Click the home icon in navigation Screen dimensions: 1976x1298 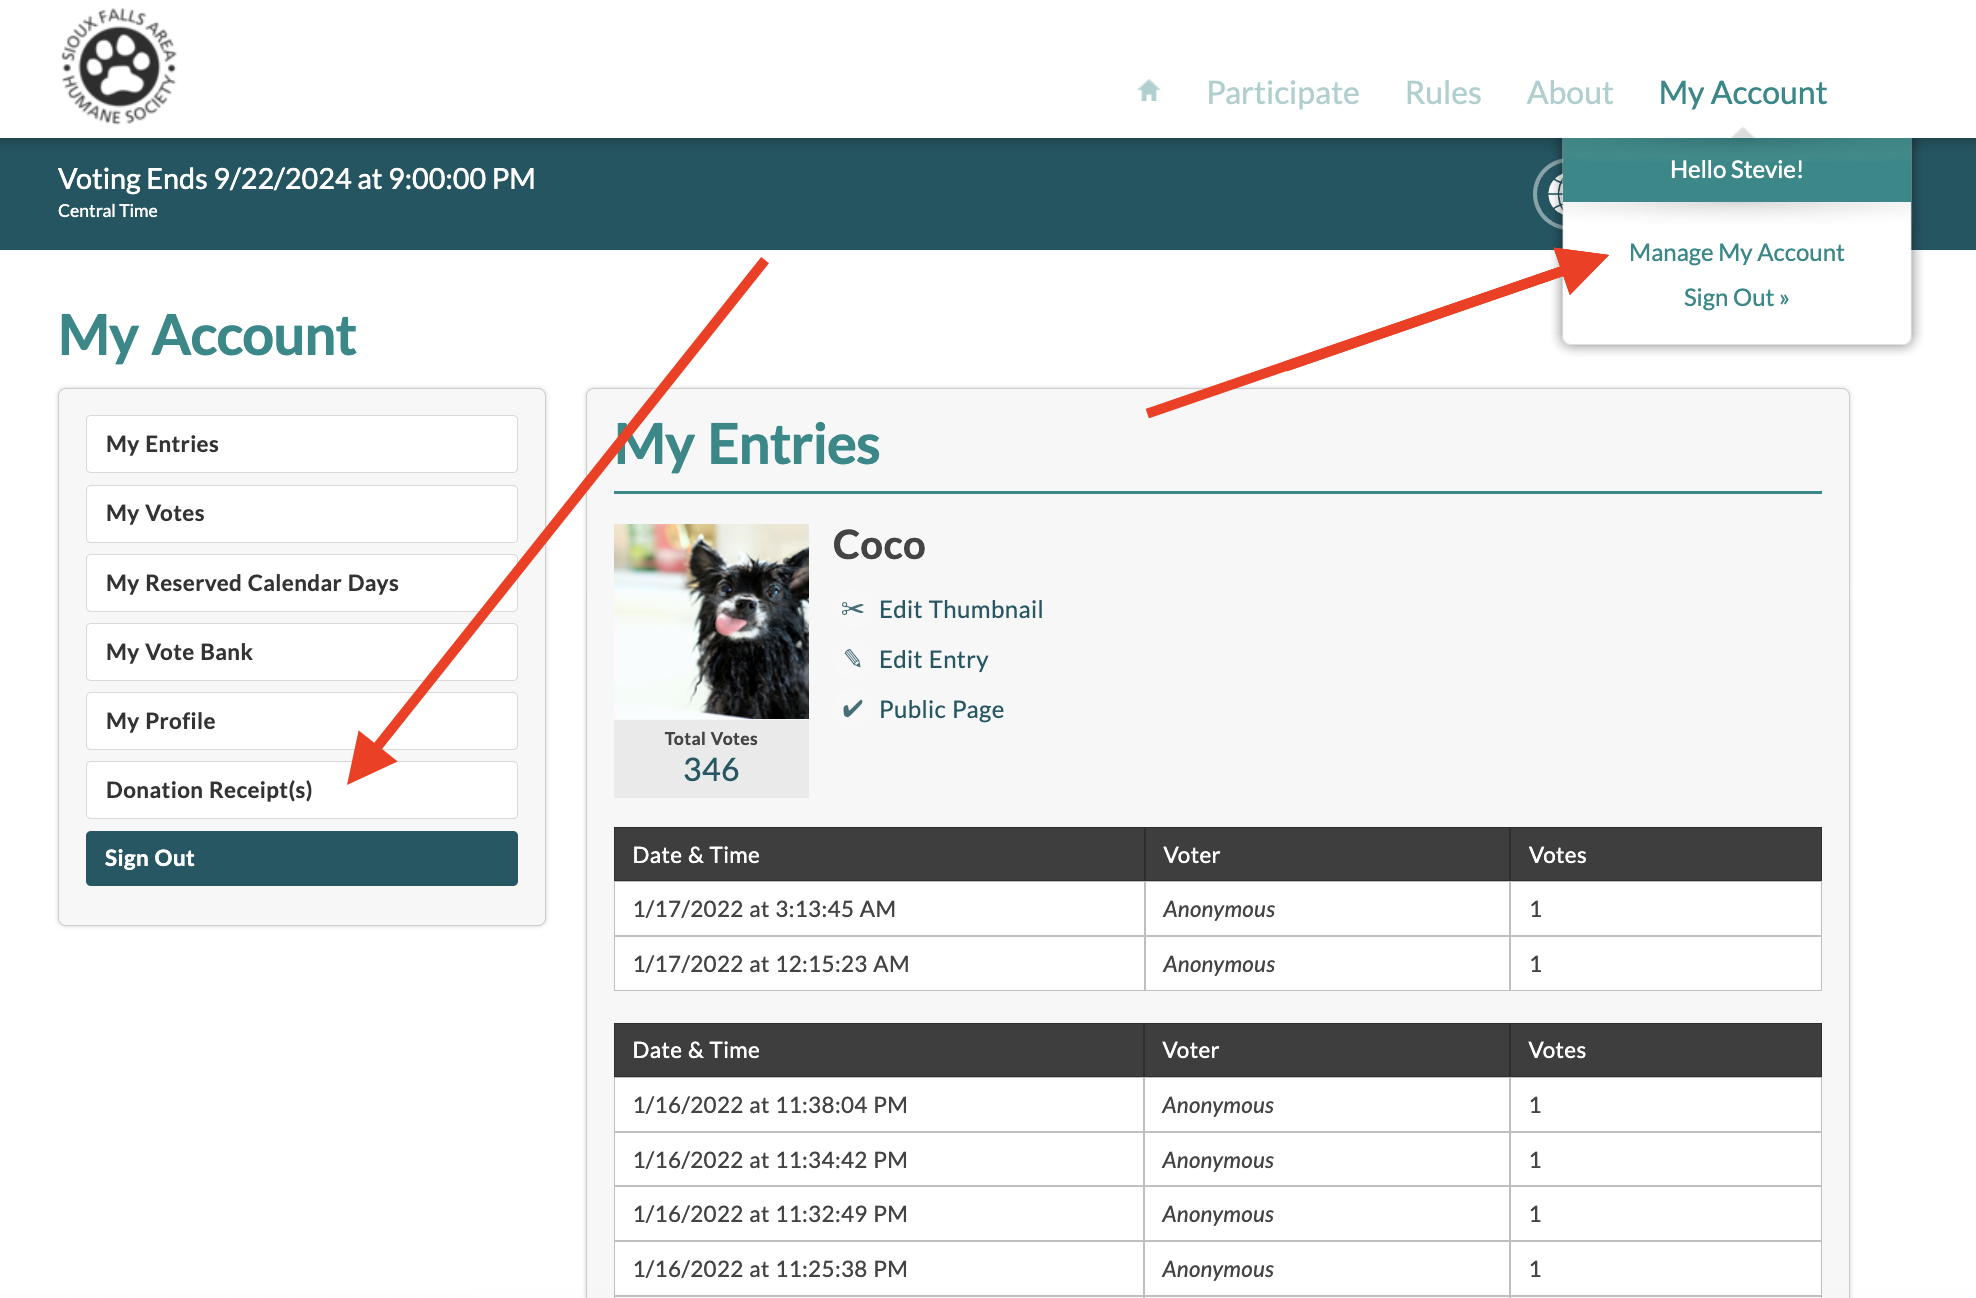(x=1148, y=92)
